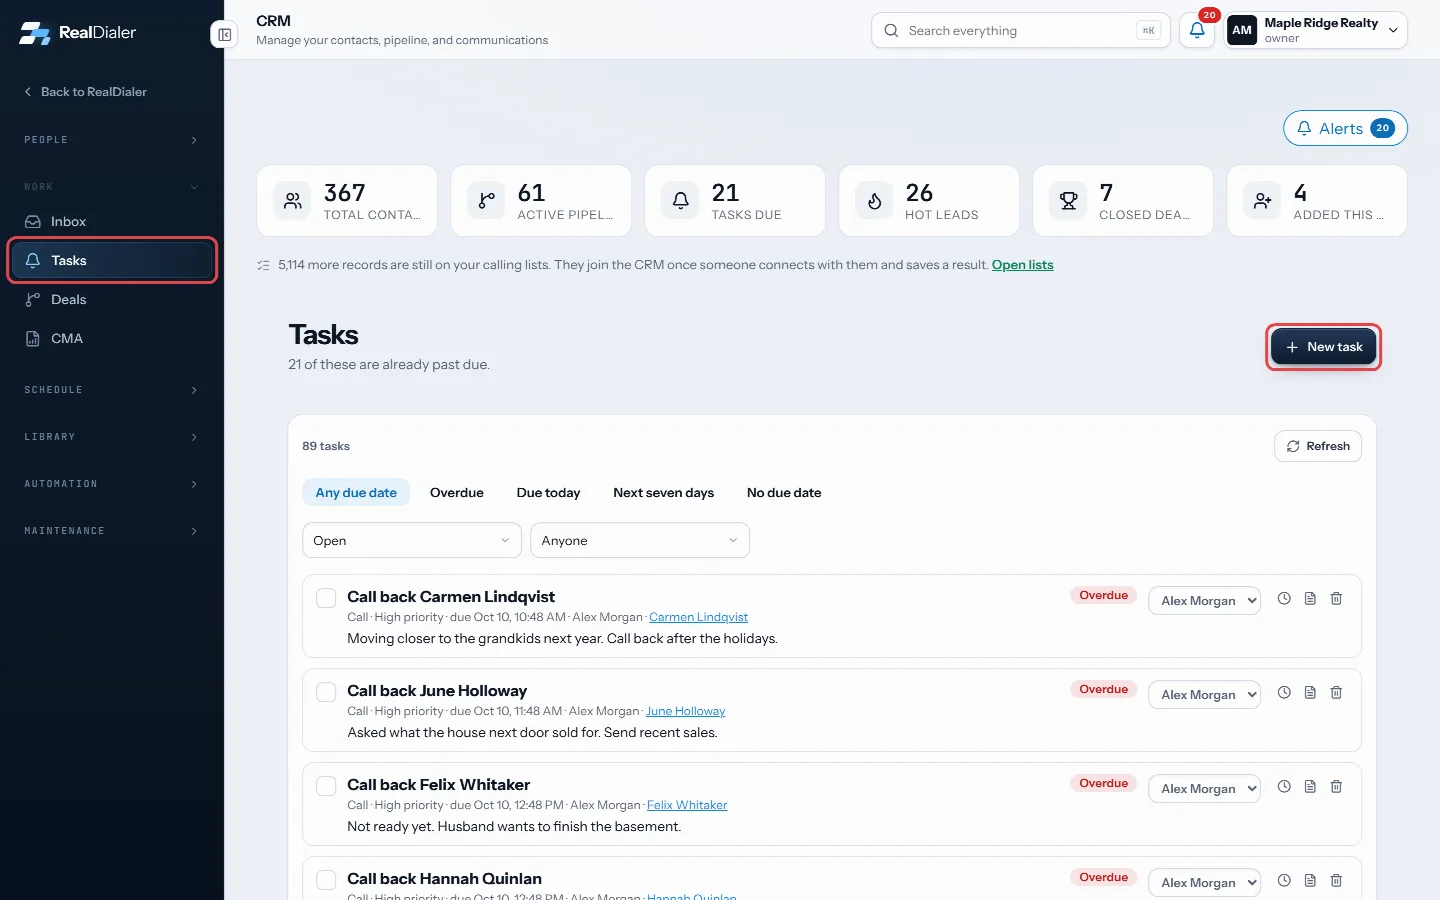
Task: Expand the Maintenance sidebar section
Action: (x=112, y=531)
